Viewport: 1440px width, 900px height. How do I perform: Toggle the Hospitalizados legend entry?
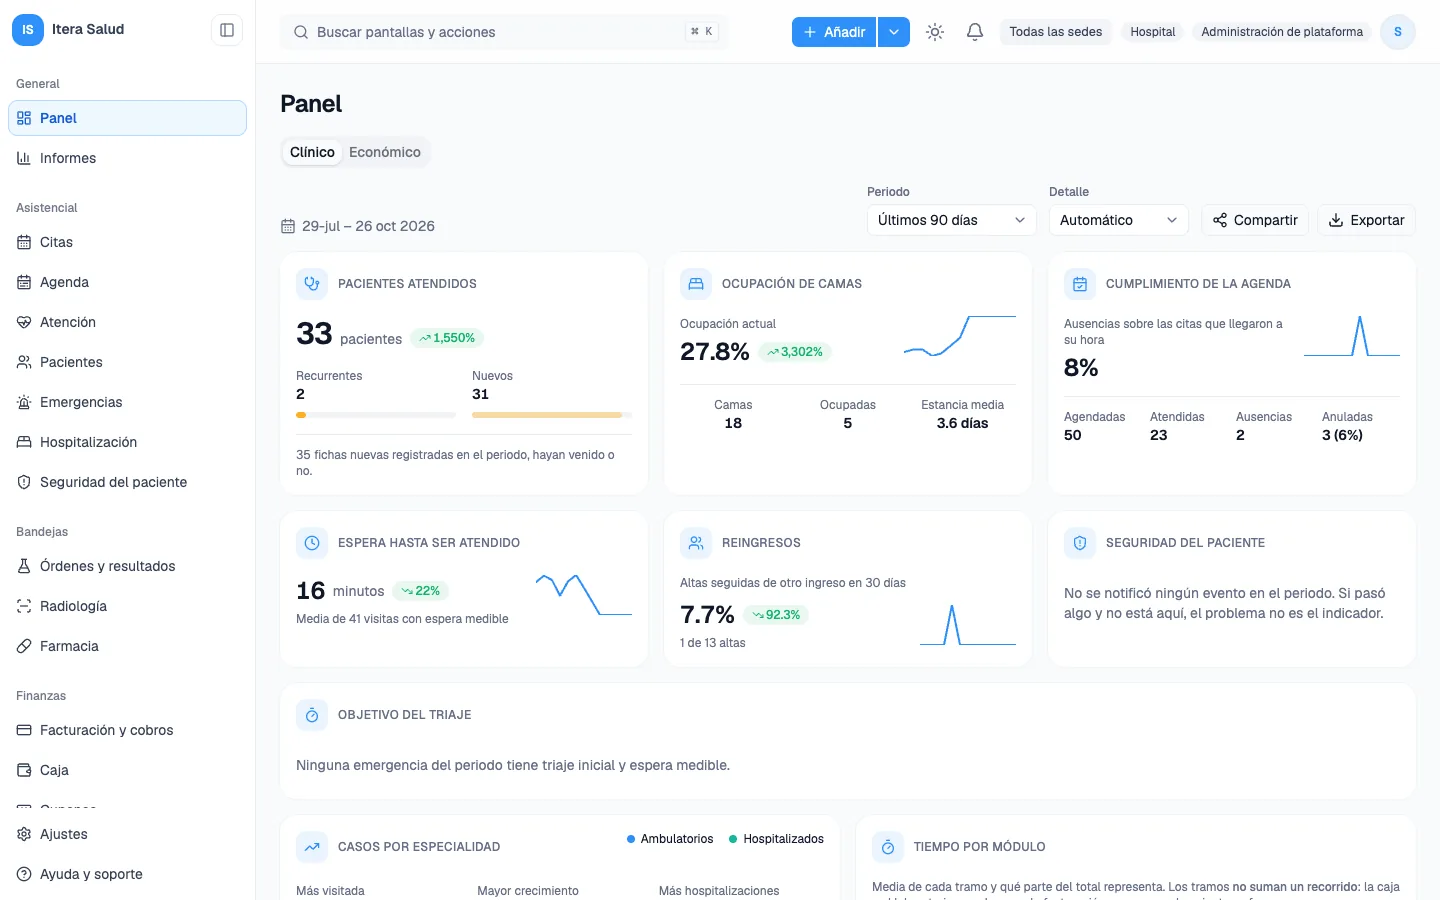point(777,839)
